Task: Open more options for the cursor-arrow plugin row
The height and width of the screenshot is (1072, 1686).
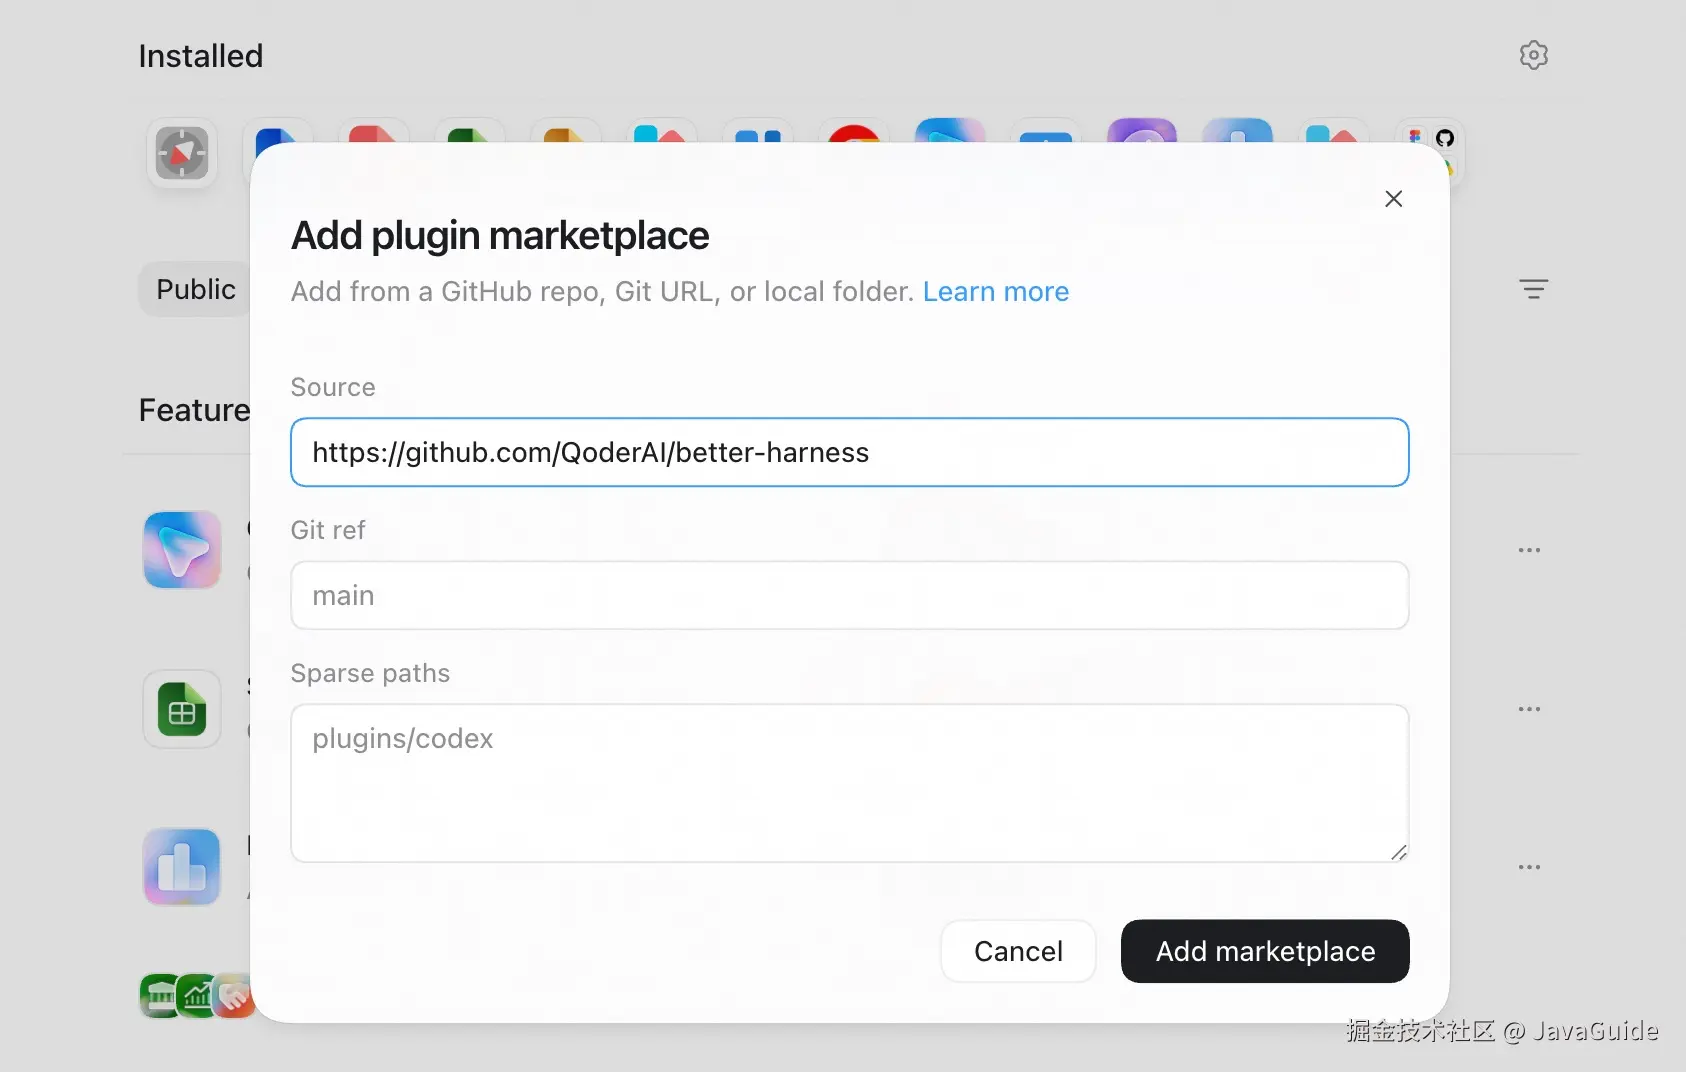Action: [1529, 550]
